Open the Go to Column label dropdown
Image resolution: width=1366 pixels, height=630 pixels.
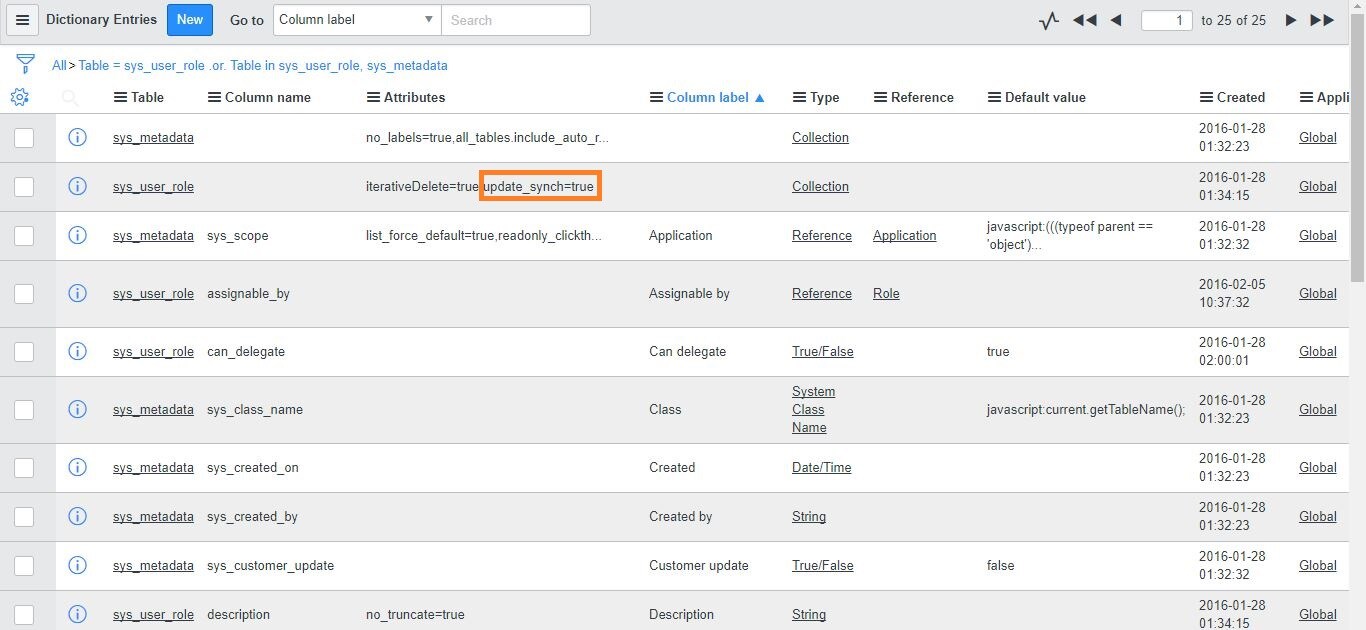(356, 20)
